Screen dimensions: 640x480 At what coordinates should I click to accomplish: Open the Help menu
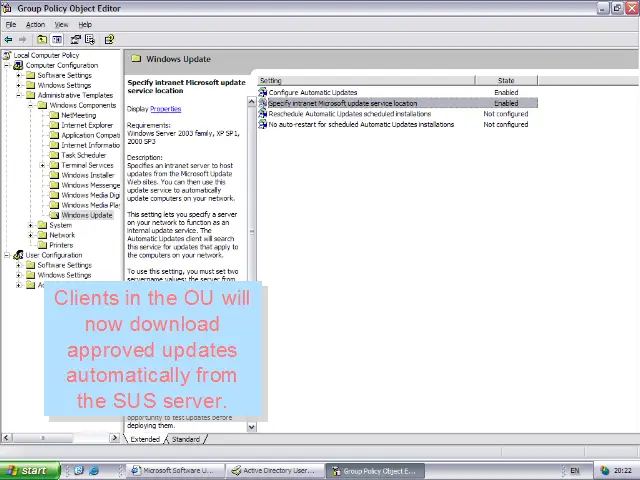pyautogui.click(x=85, y=24)
